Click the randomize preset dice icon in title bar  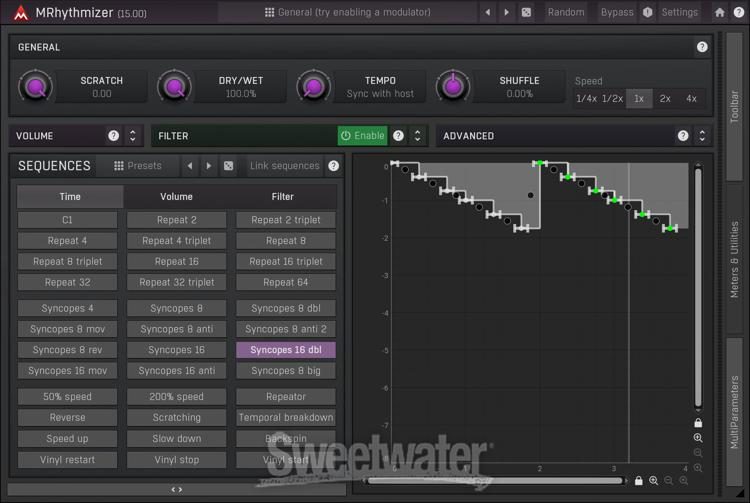(526, 12)
